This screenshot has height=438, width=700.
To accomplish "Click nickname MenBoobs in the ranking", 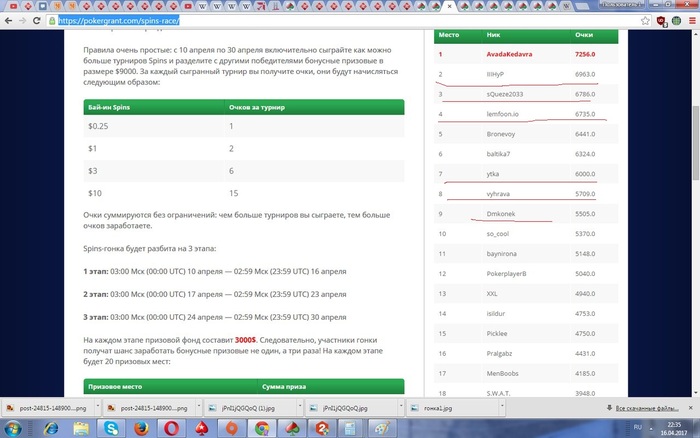I will (502, 373).
